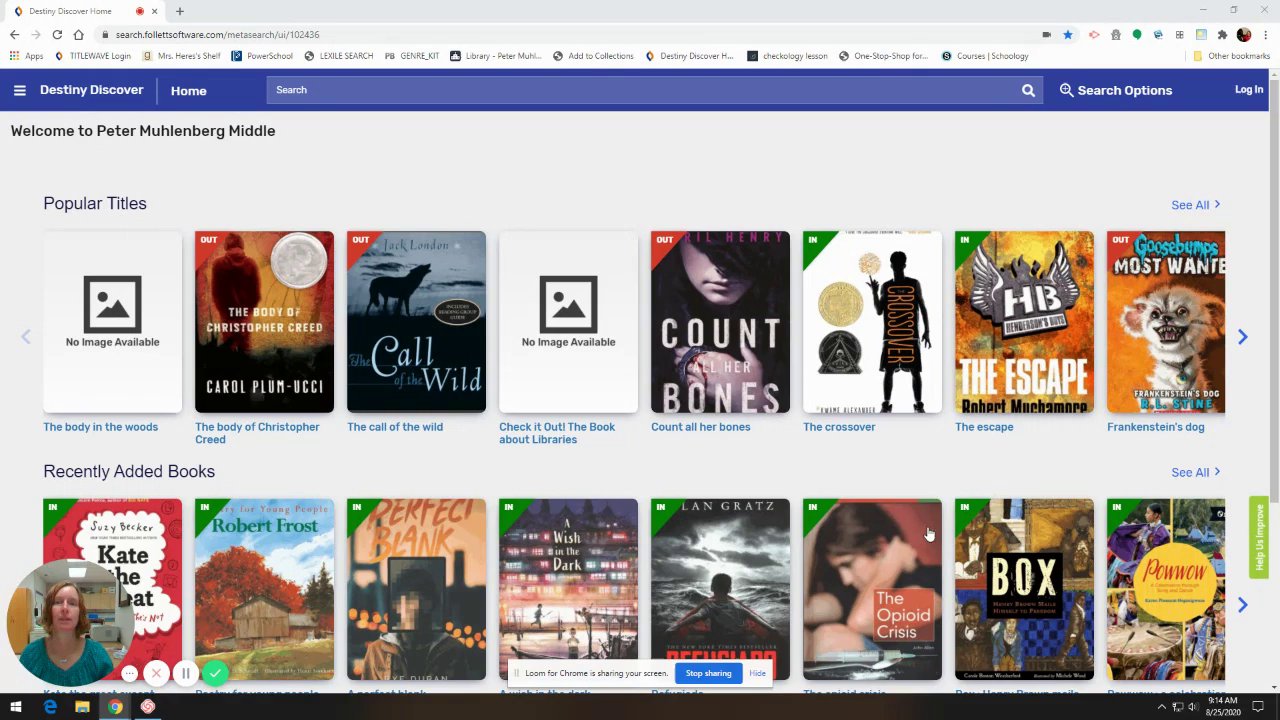Hide the Loom screen sharing notice
The image size is (1280, 720).
pos(757,673)
